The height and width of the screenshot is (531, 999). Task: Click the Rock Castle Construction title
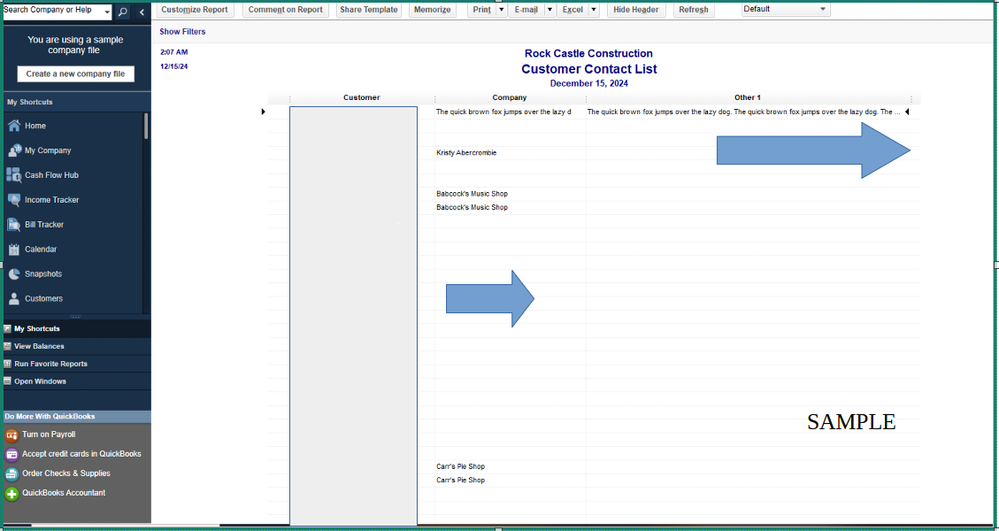click(589, 54)
